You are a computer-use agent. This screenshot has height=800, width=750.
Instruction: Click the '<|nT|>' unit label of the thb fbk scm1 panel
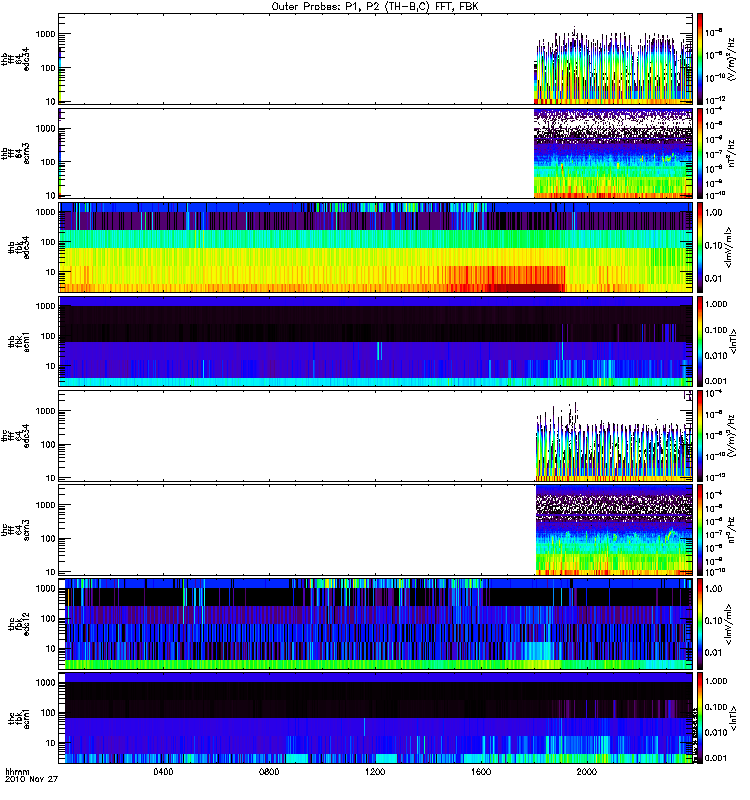pos(734,341)
